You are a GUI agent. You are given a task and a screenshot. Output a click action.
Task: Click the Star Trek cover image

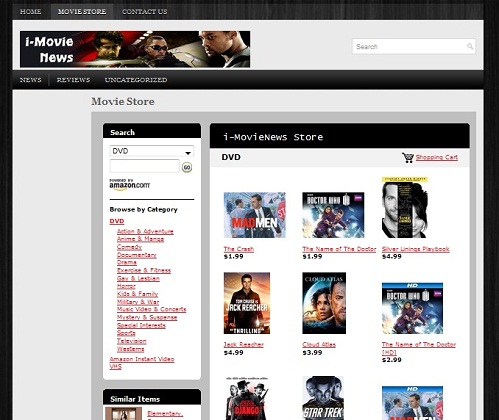click(x=323, y=398)
